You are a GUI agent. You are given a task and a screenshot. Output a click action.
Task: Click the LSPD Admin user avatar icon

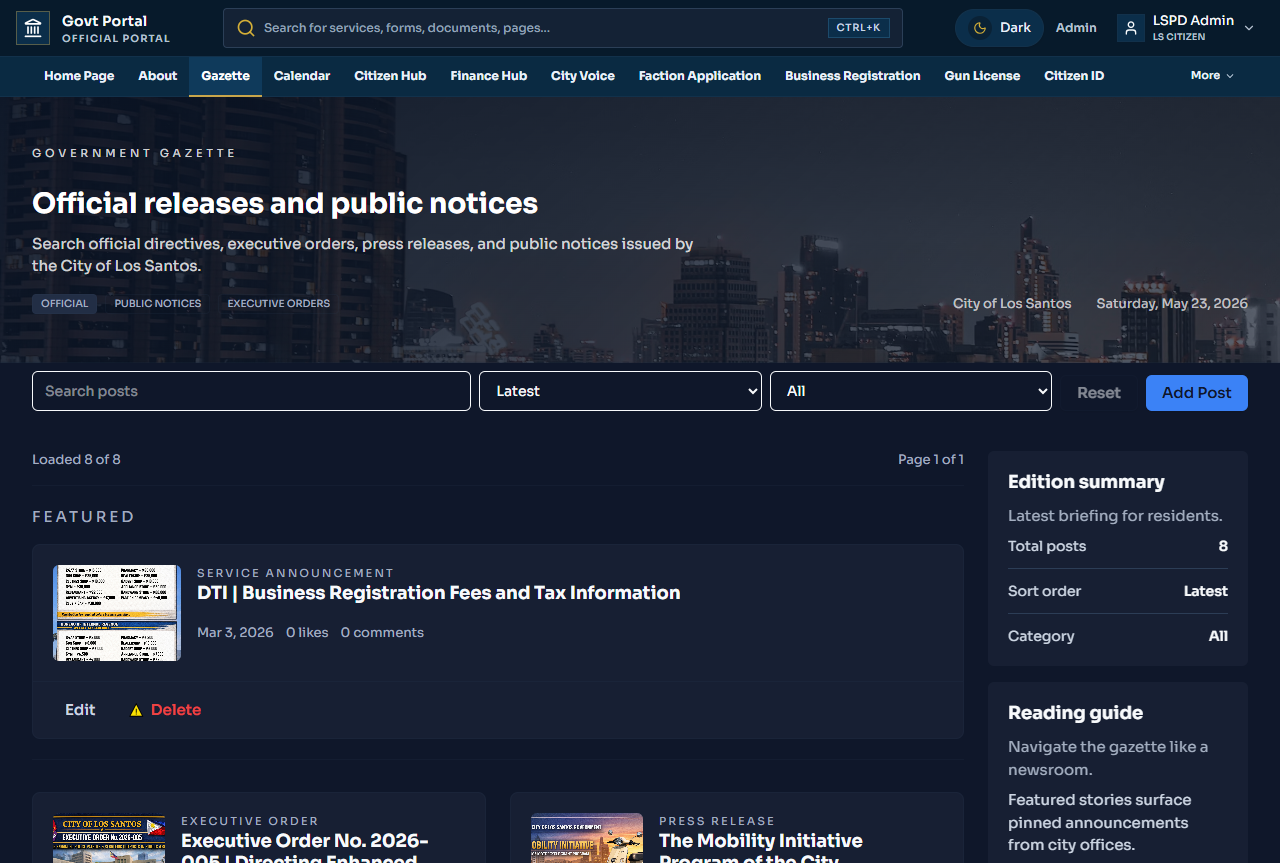point(1131,28)
